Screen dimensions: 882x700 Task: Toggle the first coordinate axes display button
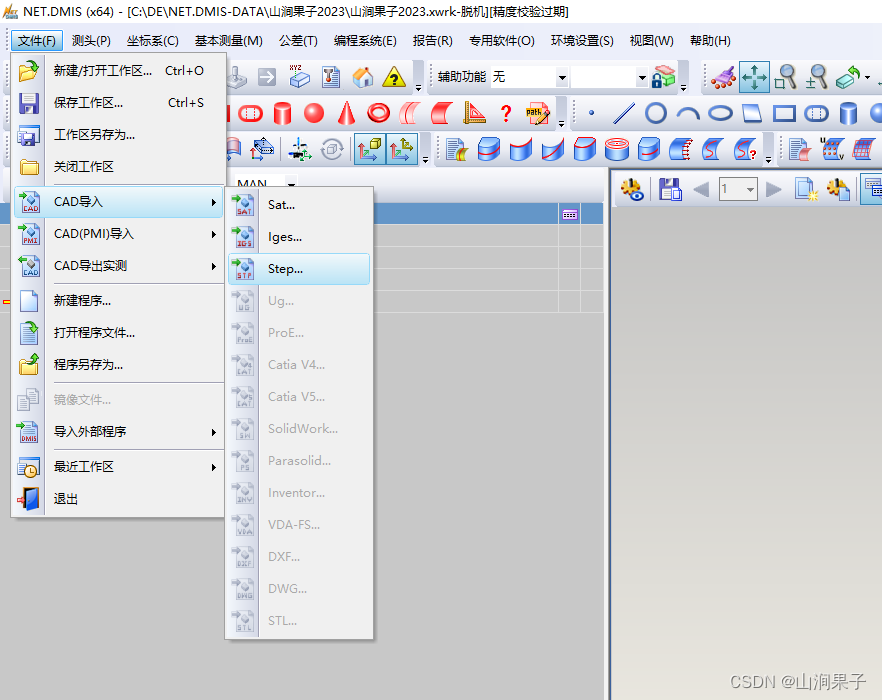tap(370, 149)
